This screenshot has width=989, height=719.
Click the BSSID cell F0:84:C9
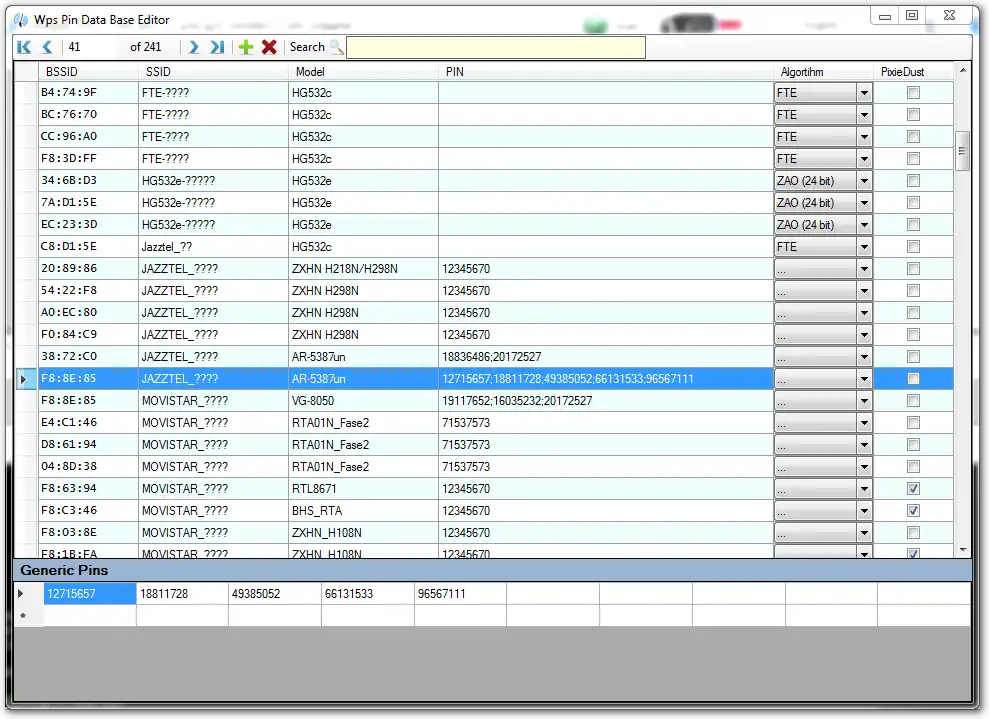click(x=88, y=334)
